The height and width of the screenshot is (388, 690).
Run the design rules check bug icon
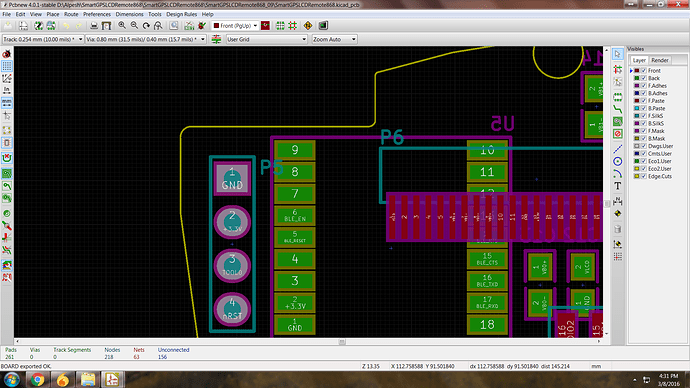tap(202, 26)
